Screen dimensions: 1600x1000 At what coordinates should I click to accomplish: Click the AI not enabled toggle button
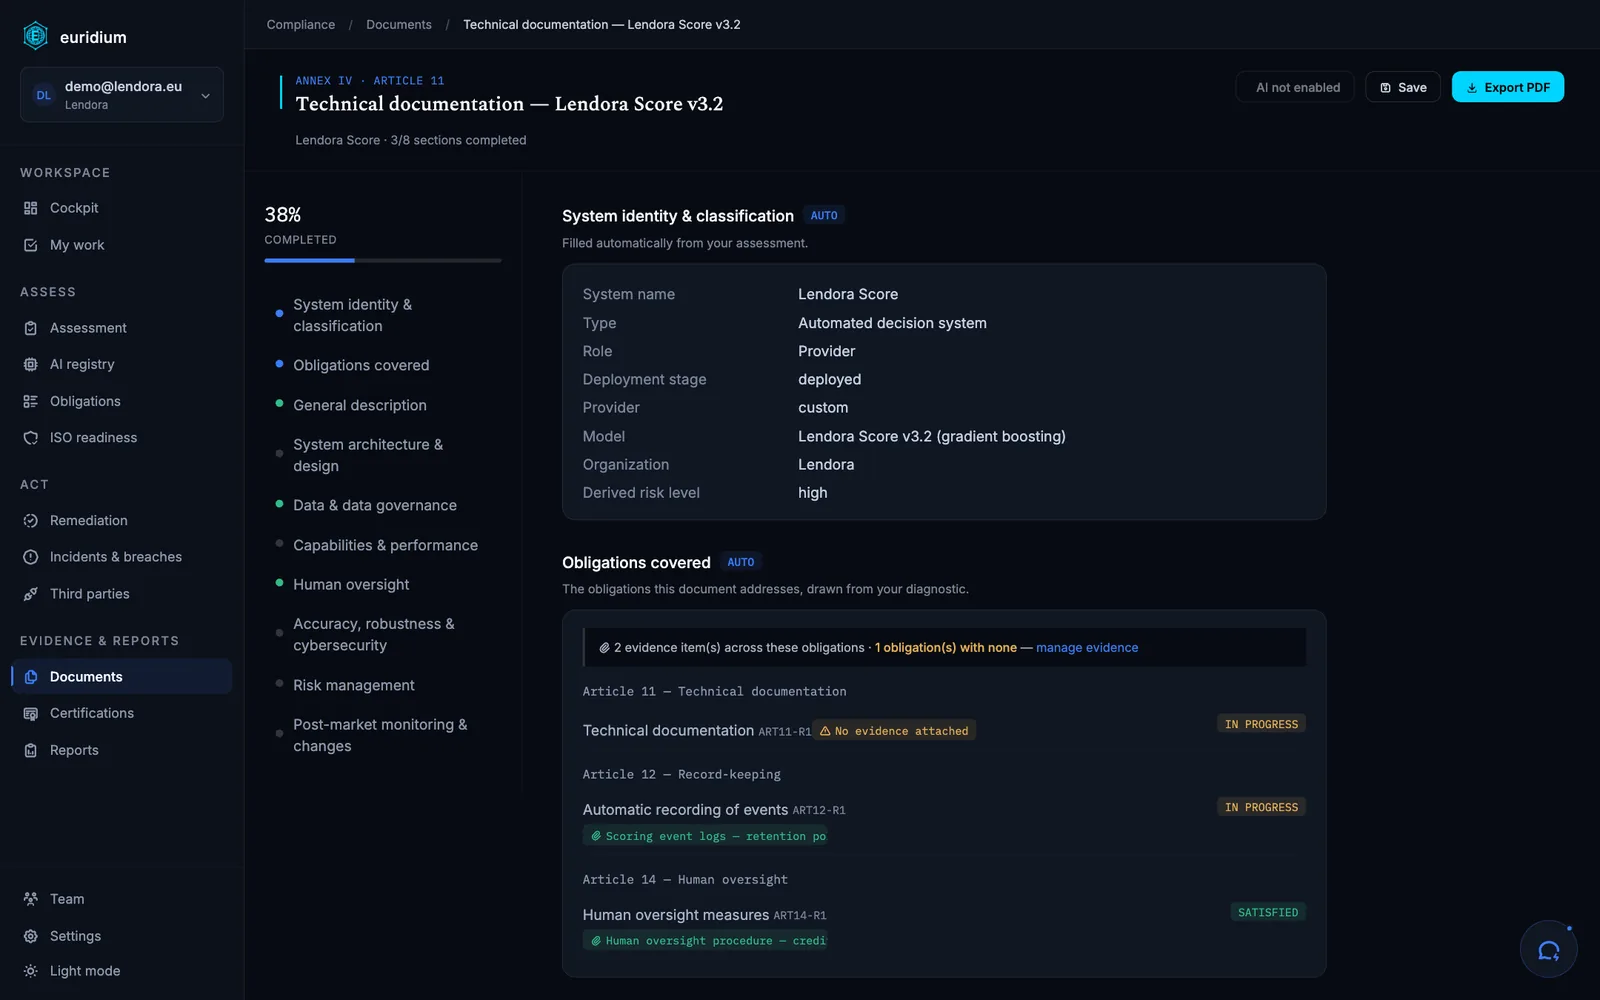pos(1295,88)
